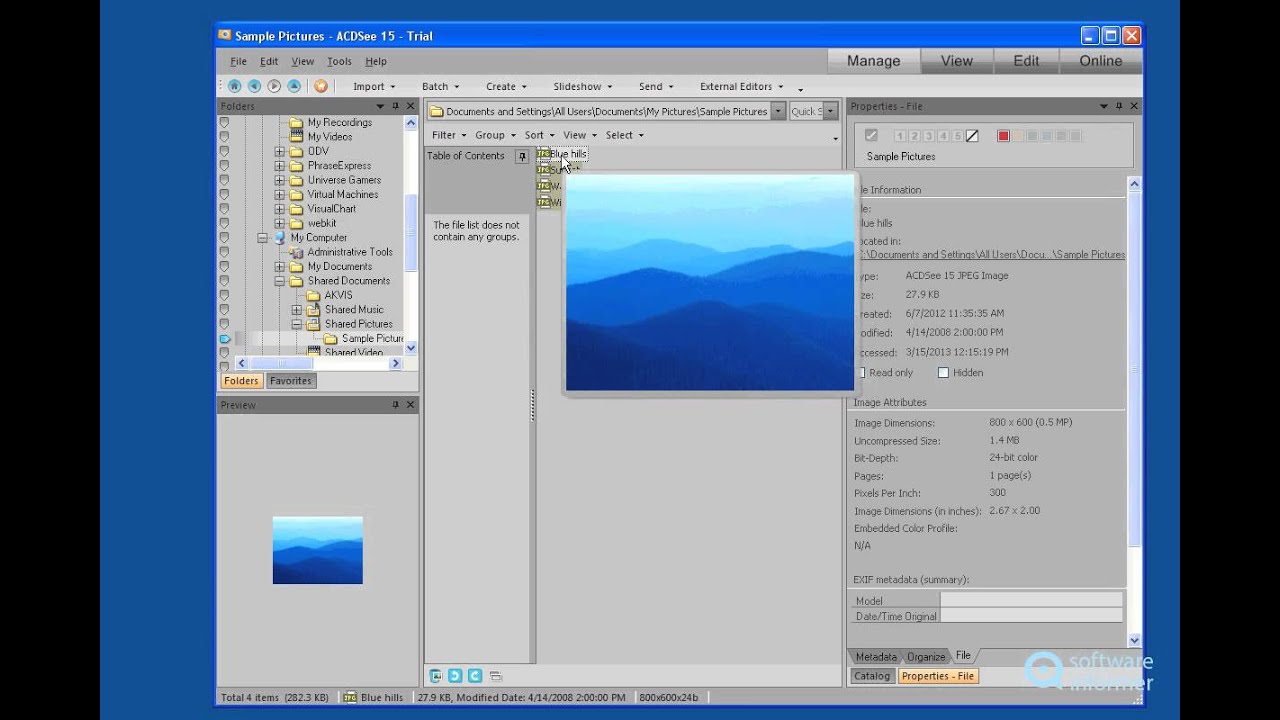The image size is (1280, 720).
Task: Click the Up one folder icon
Action: (x=294, y=86)
